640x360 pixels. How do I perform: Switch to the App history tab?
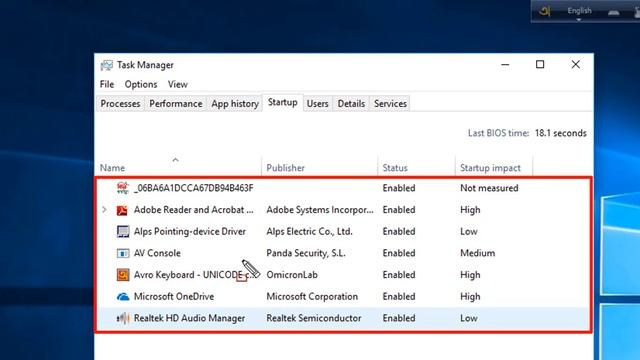coord(235,104)
